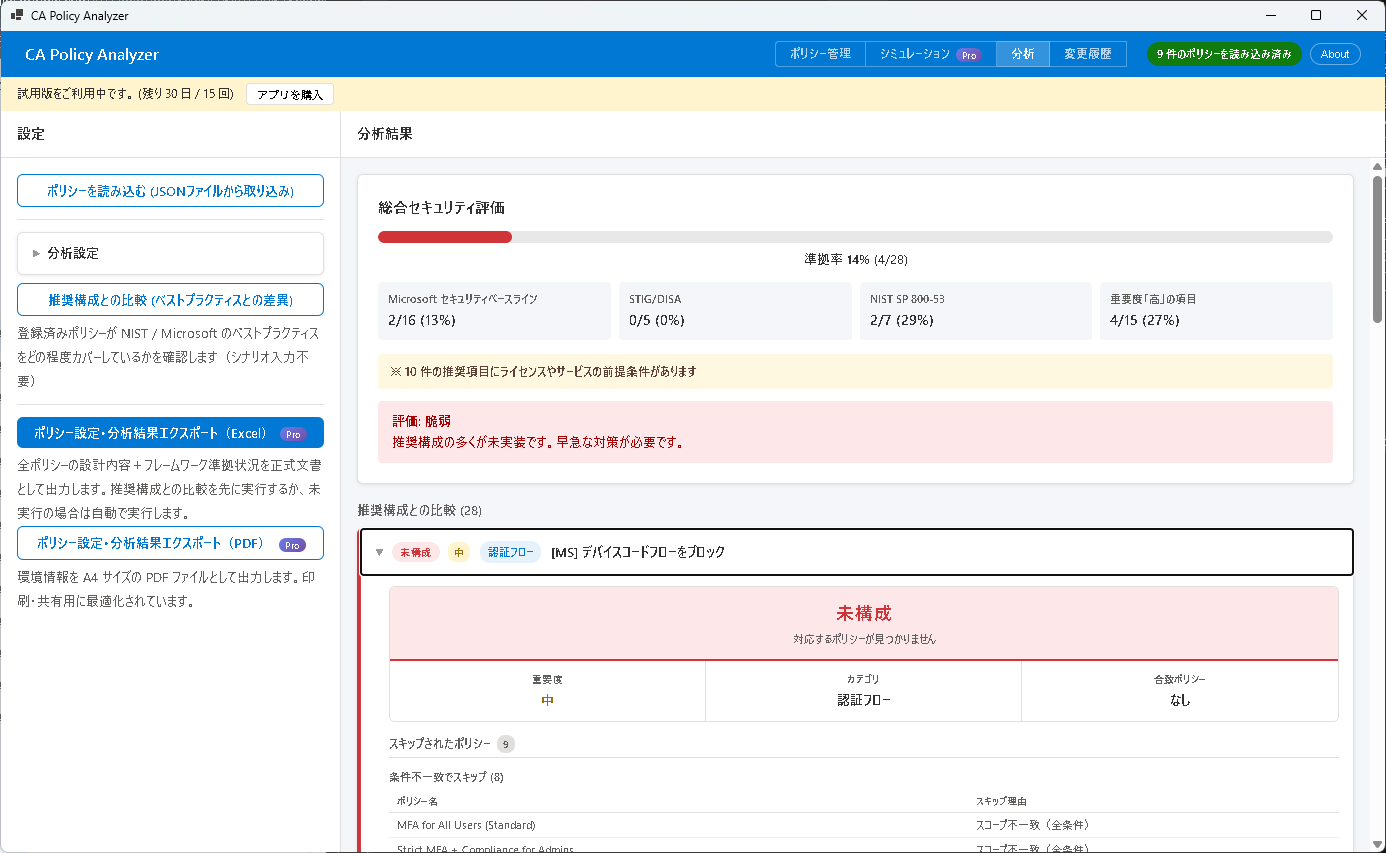Click the red 未構成 status badge
The height and width of the screenshot is (853, 1386).
point(415,552)
